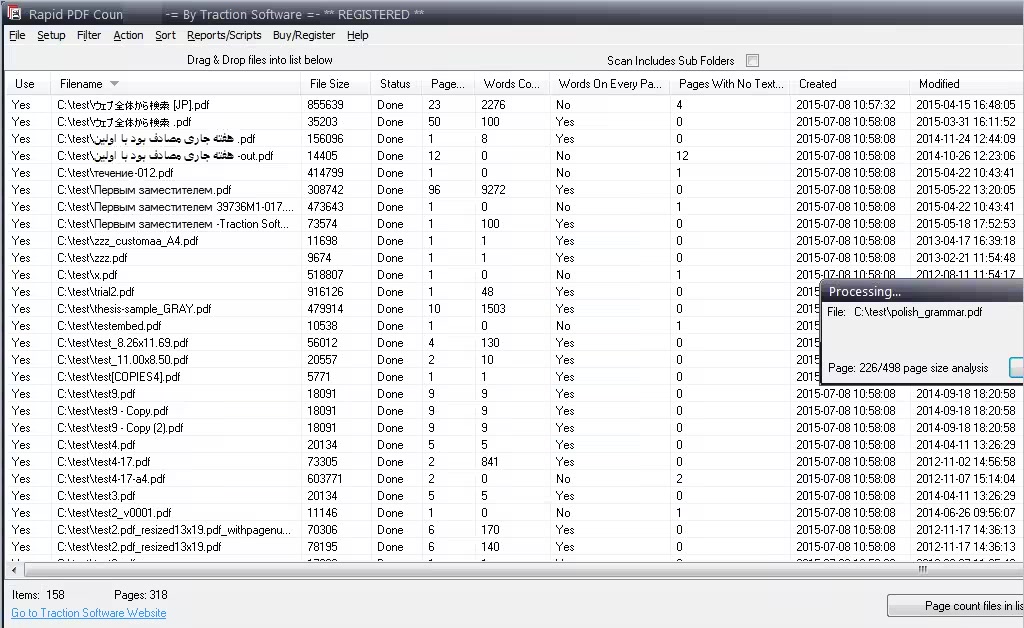Viewport: 1024px width, 628px height.
Task: Open the Help menu
Action: pyautogui.click(x=358, y=35)
